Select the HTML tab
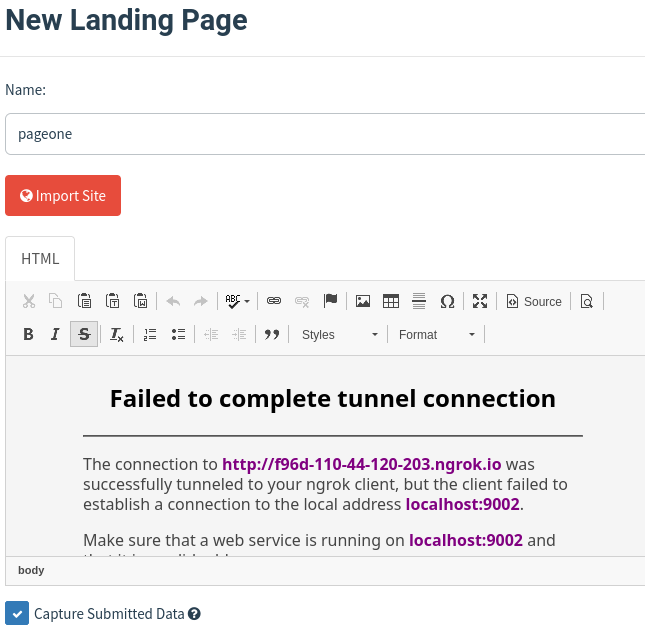This screenshot has width=645, height=626. (40, 259)
